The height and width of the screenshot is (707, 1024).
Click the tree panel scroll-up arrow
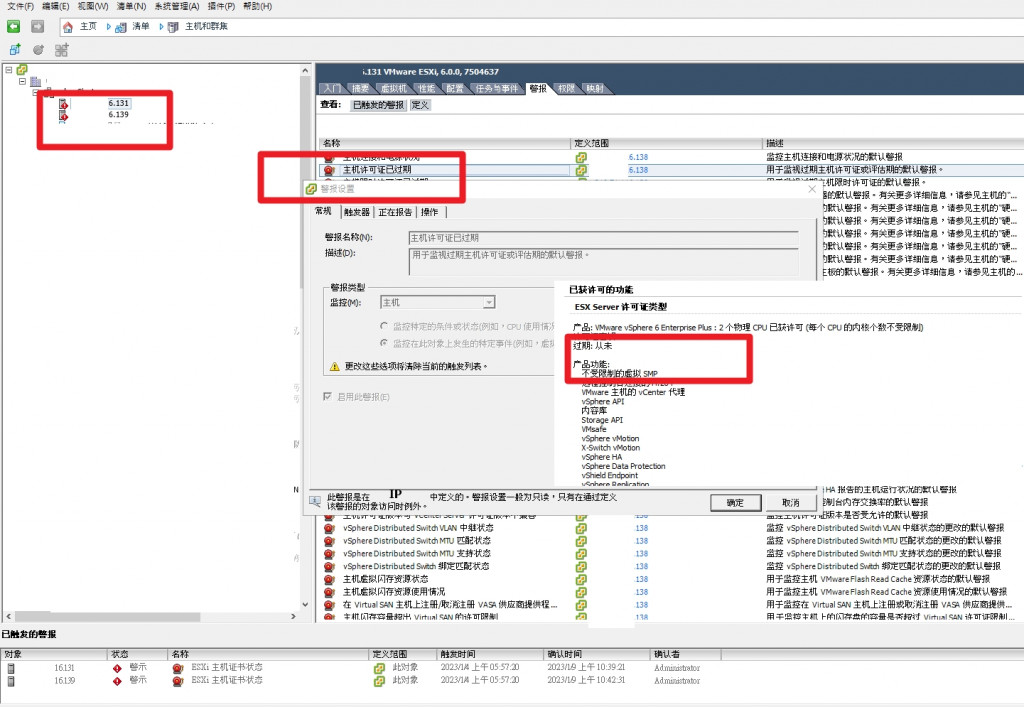pyautogui.click(x=305, y=70)
